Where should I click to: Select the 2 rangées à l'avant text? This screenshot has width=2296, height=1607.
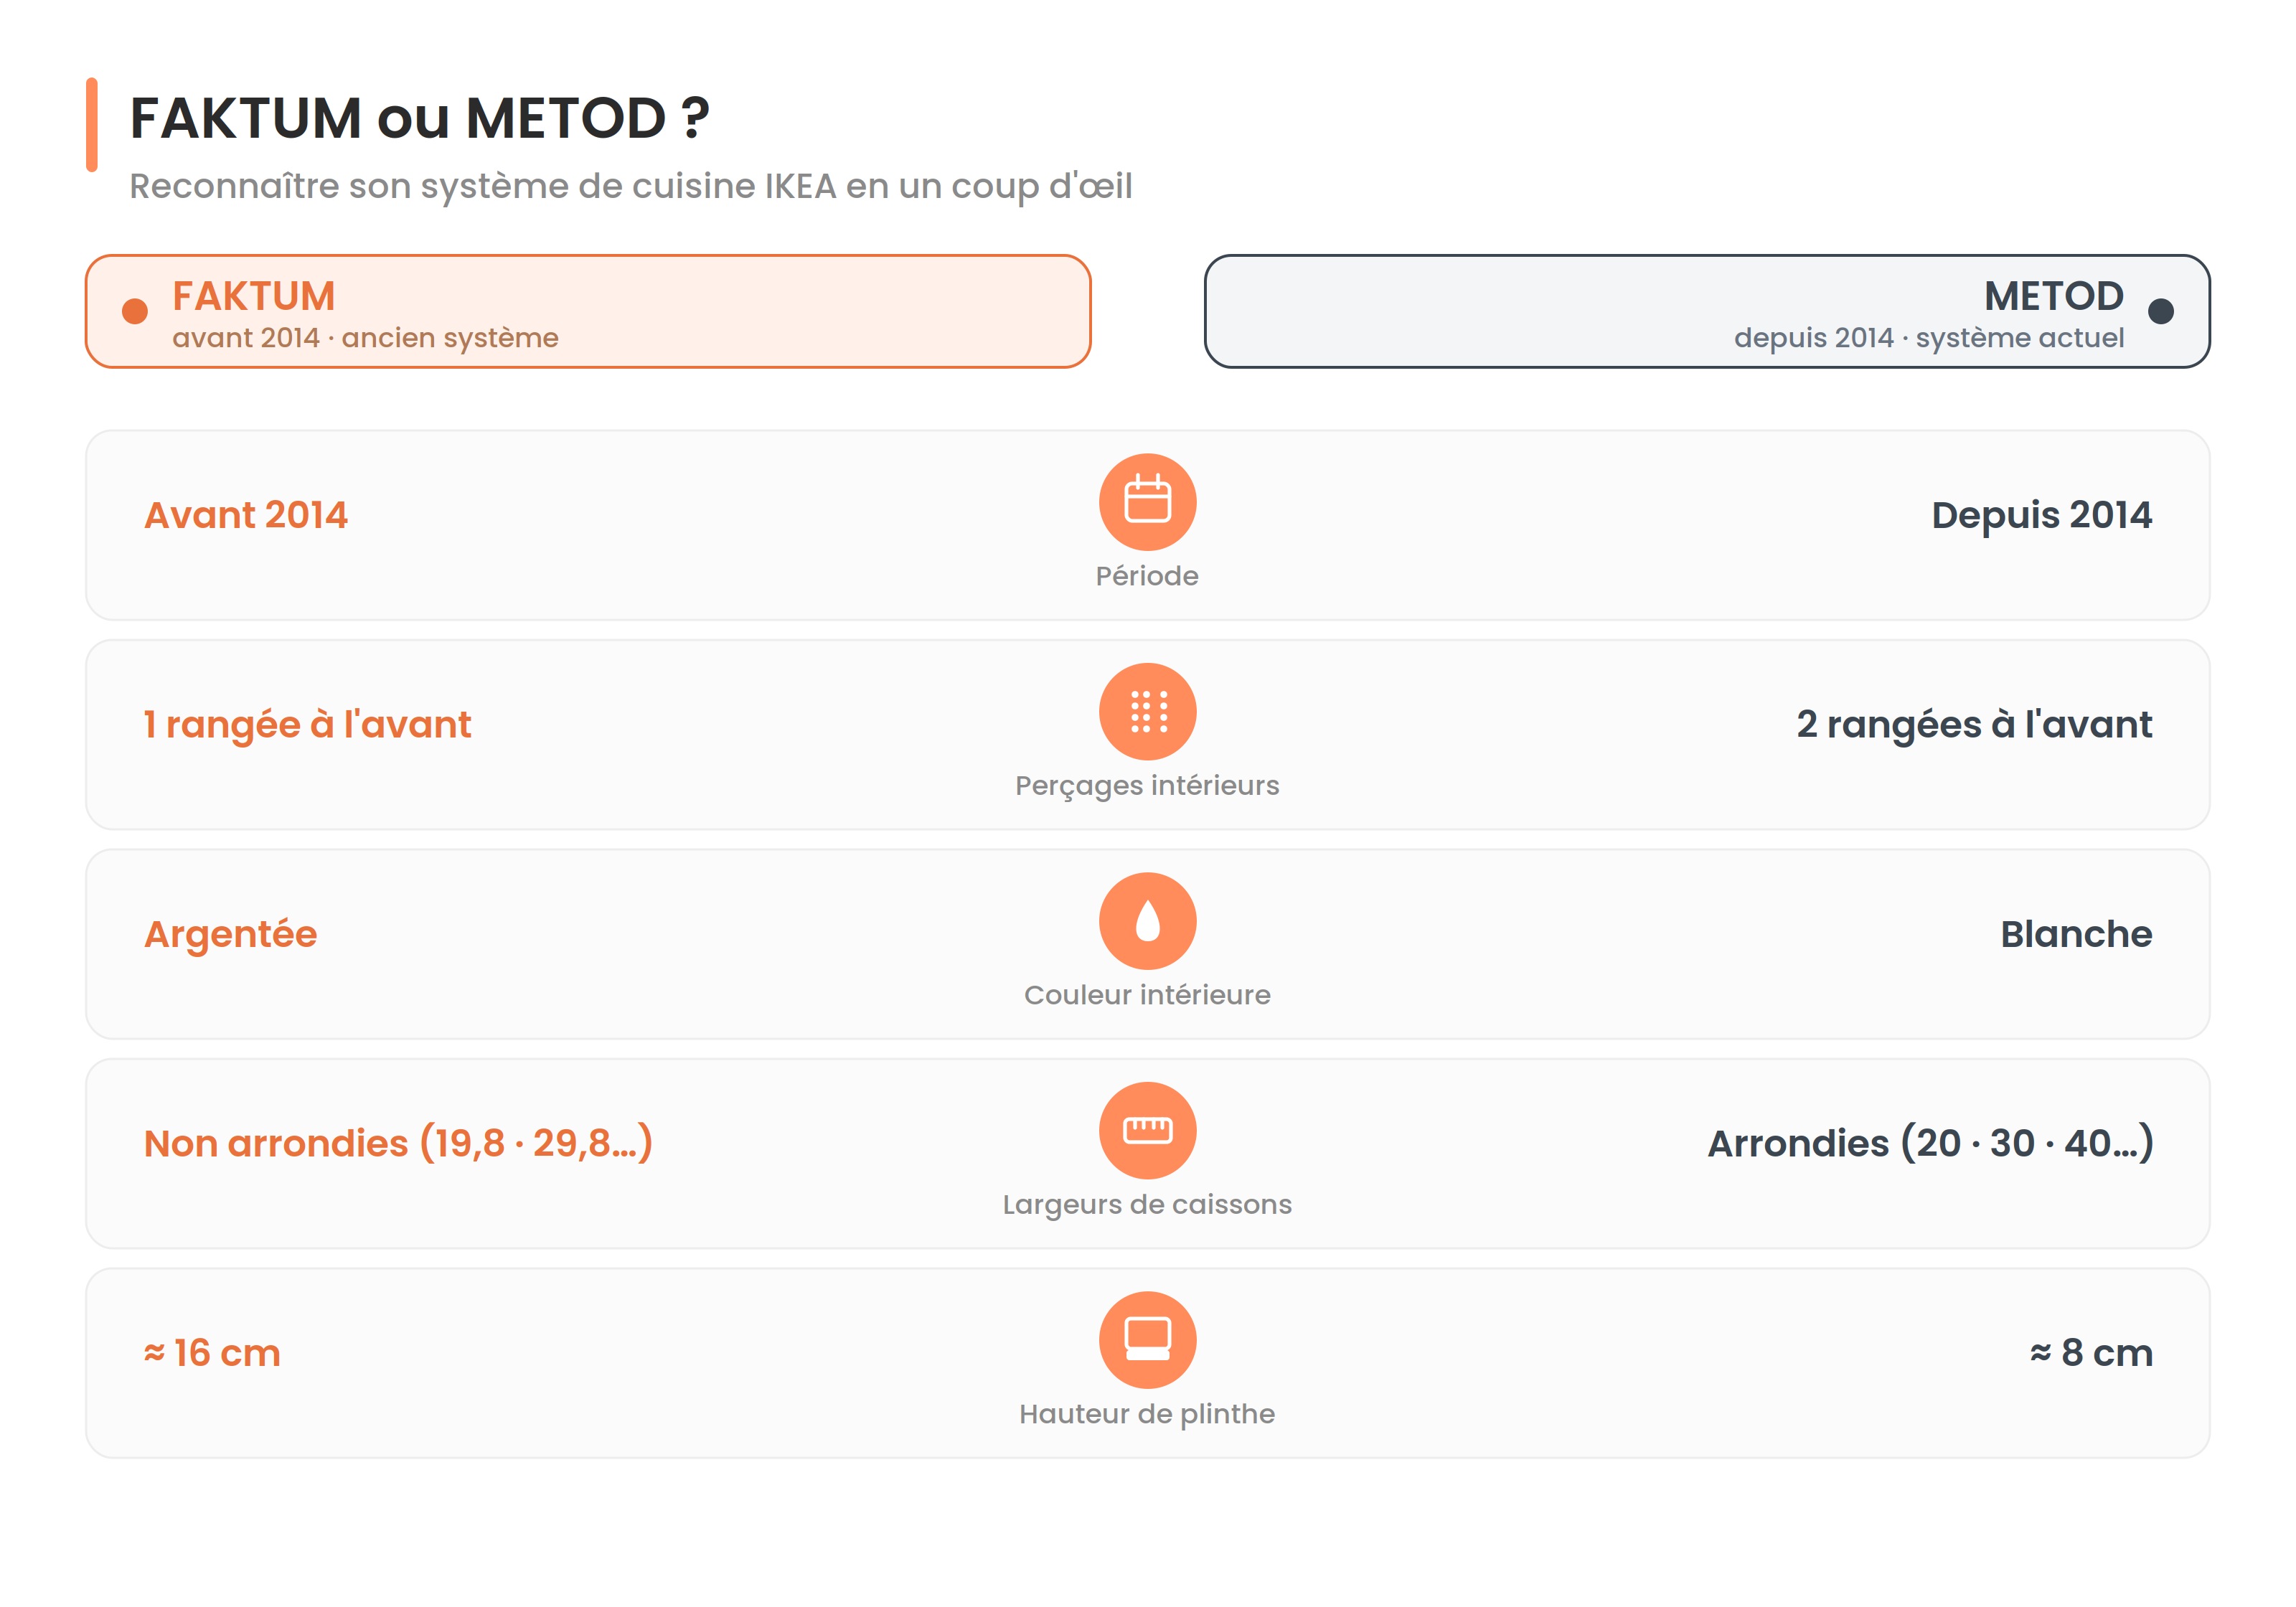tap(1974, 725)
